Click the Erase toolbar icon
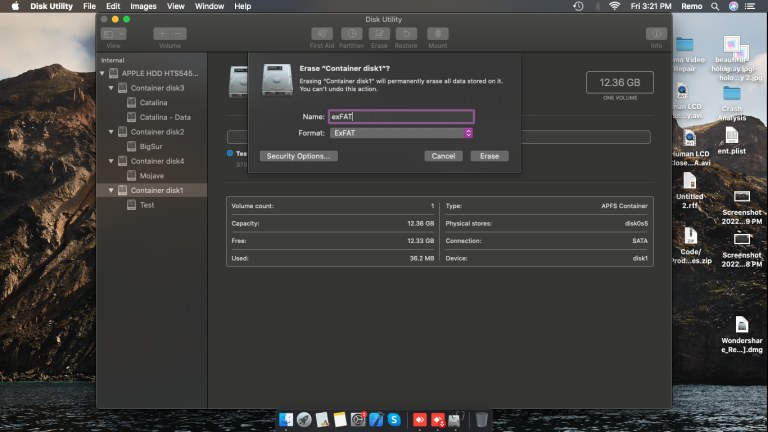Viewport: 768px width, 432px height. point(379,34)
